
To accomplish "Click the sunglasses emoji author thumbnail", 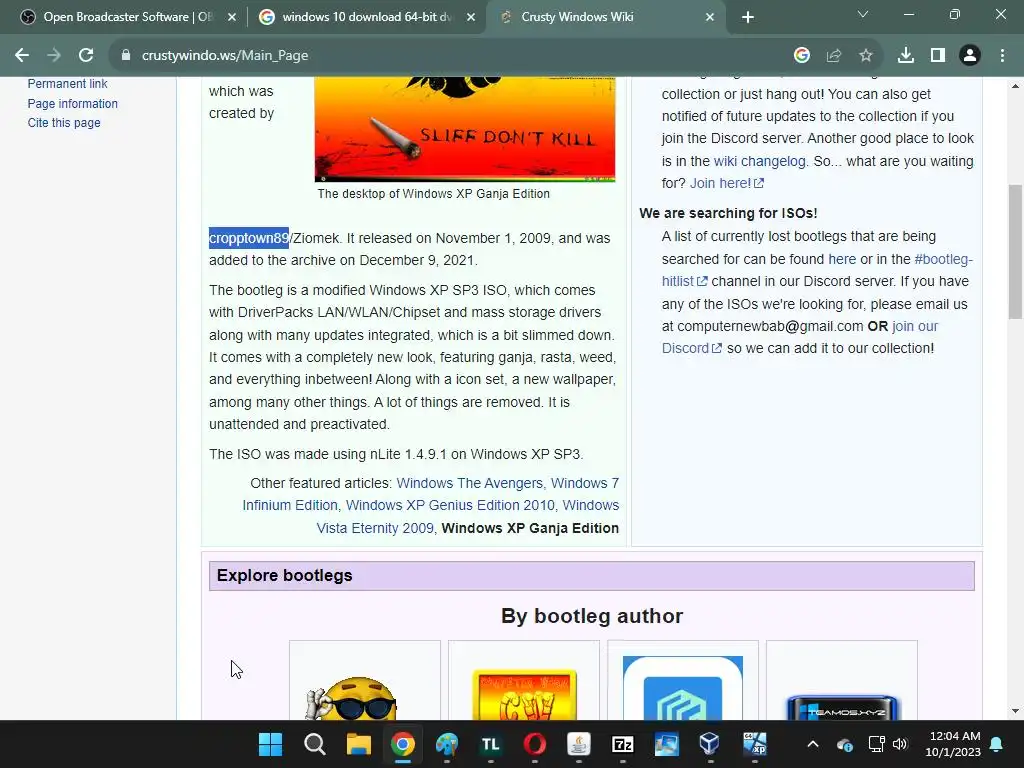I will [x=352, y=698].
